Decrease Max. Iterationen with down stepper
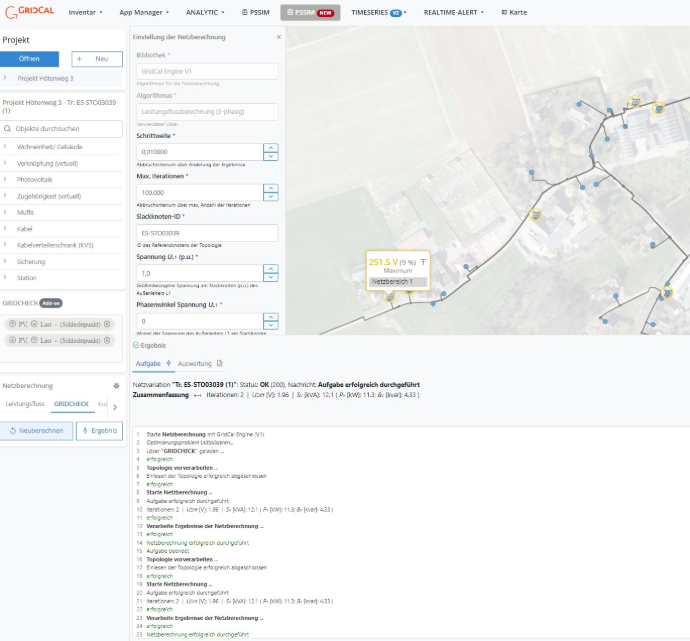Image resolution: width=690 pixels, height=641 pixels. tap(270, 196)
